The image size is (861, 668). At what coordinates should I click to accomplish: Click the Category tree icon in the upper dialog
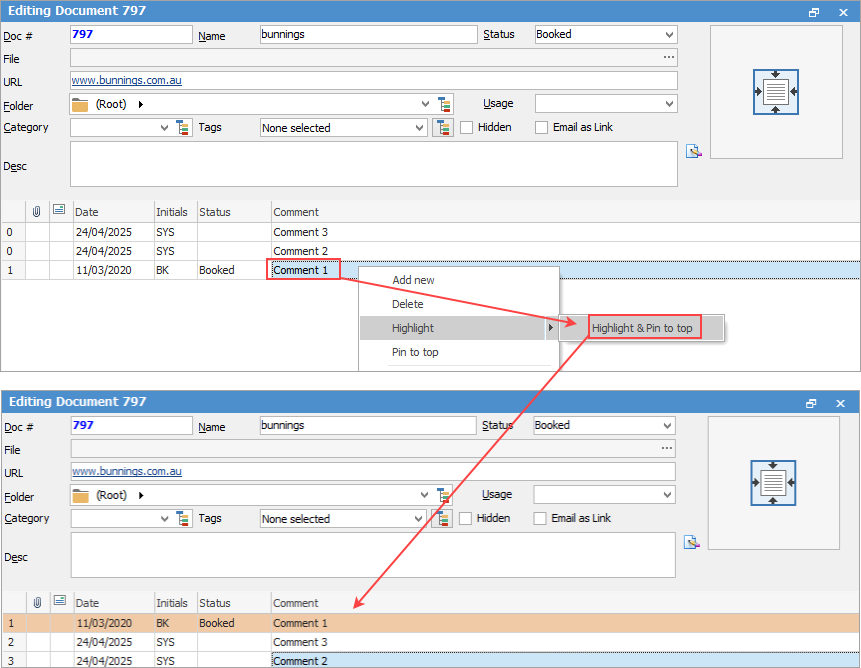pyautogui.click(x=183, y=128)
